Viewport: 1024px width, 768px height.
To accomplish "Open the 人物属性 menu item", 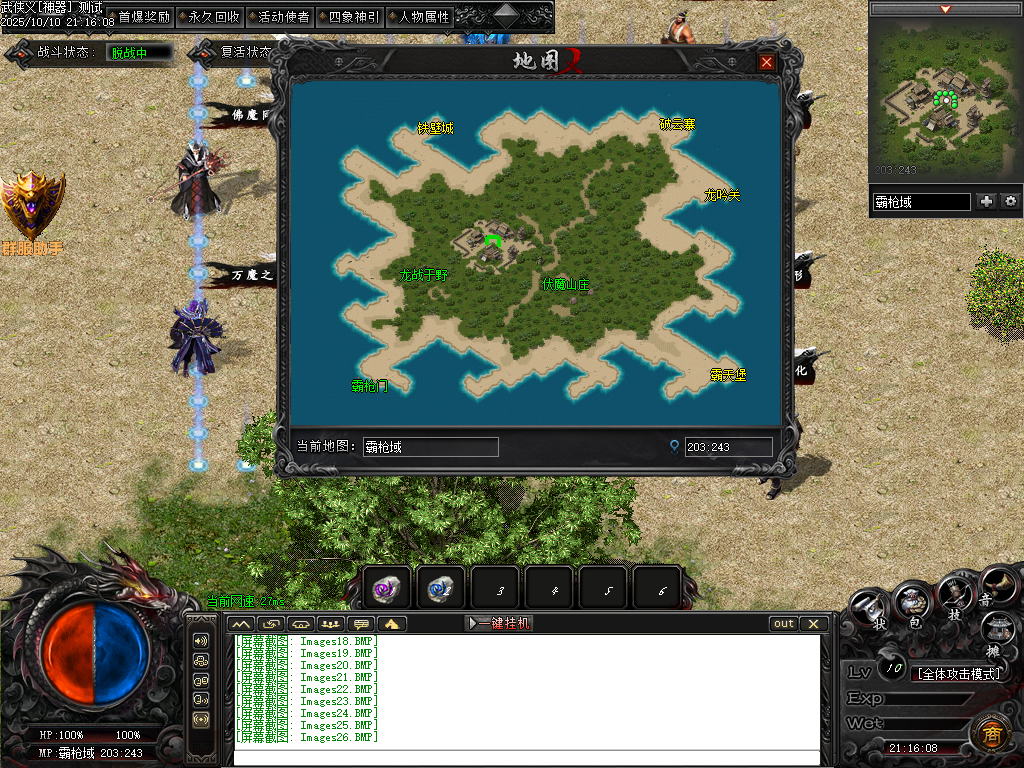I will coord(424,17).
